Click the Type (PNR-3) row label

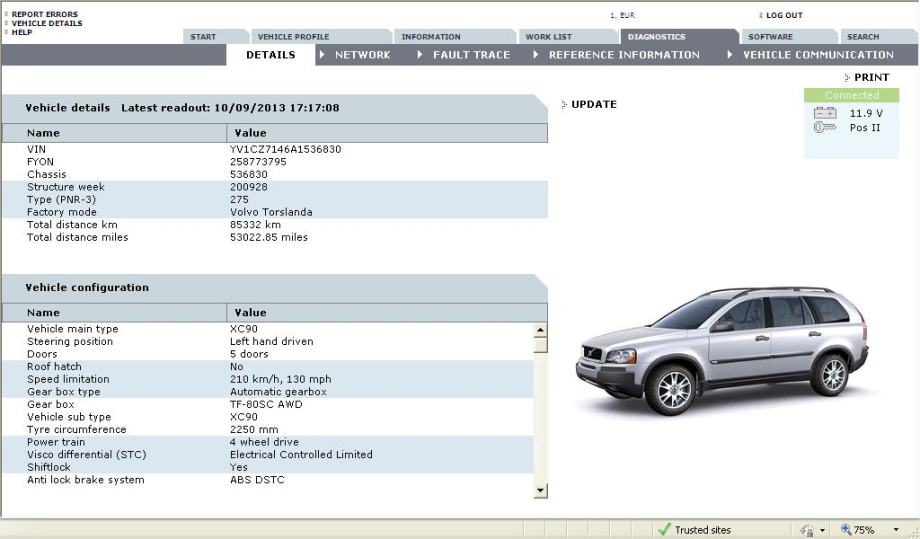(x=61, y=199)
